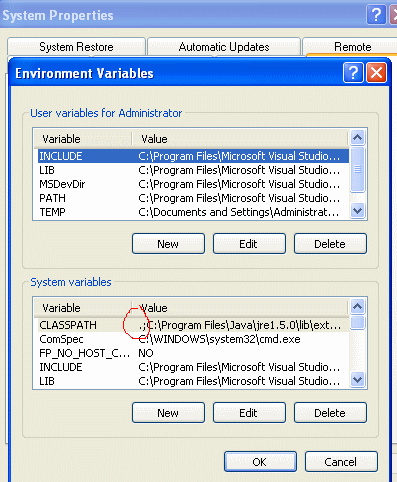Click New under system variables
Screen dimensions: 397x482
(x=168, y=413)
